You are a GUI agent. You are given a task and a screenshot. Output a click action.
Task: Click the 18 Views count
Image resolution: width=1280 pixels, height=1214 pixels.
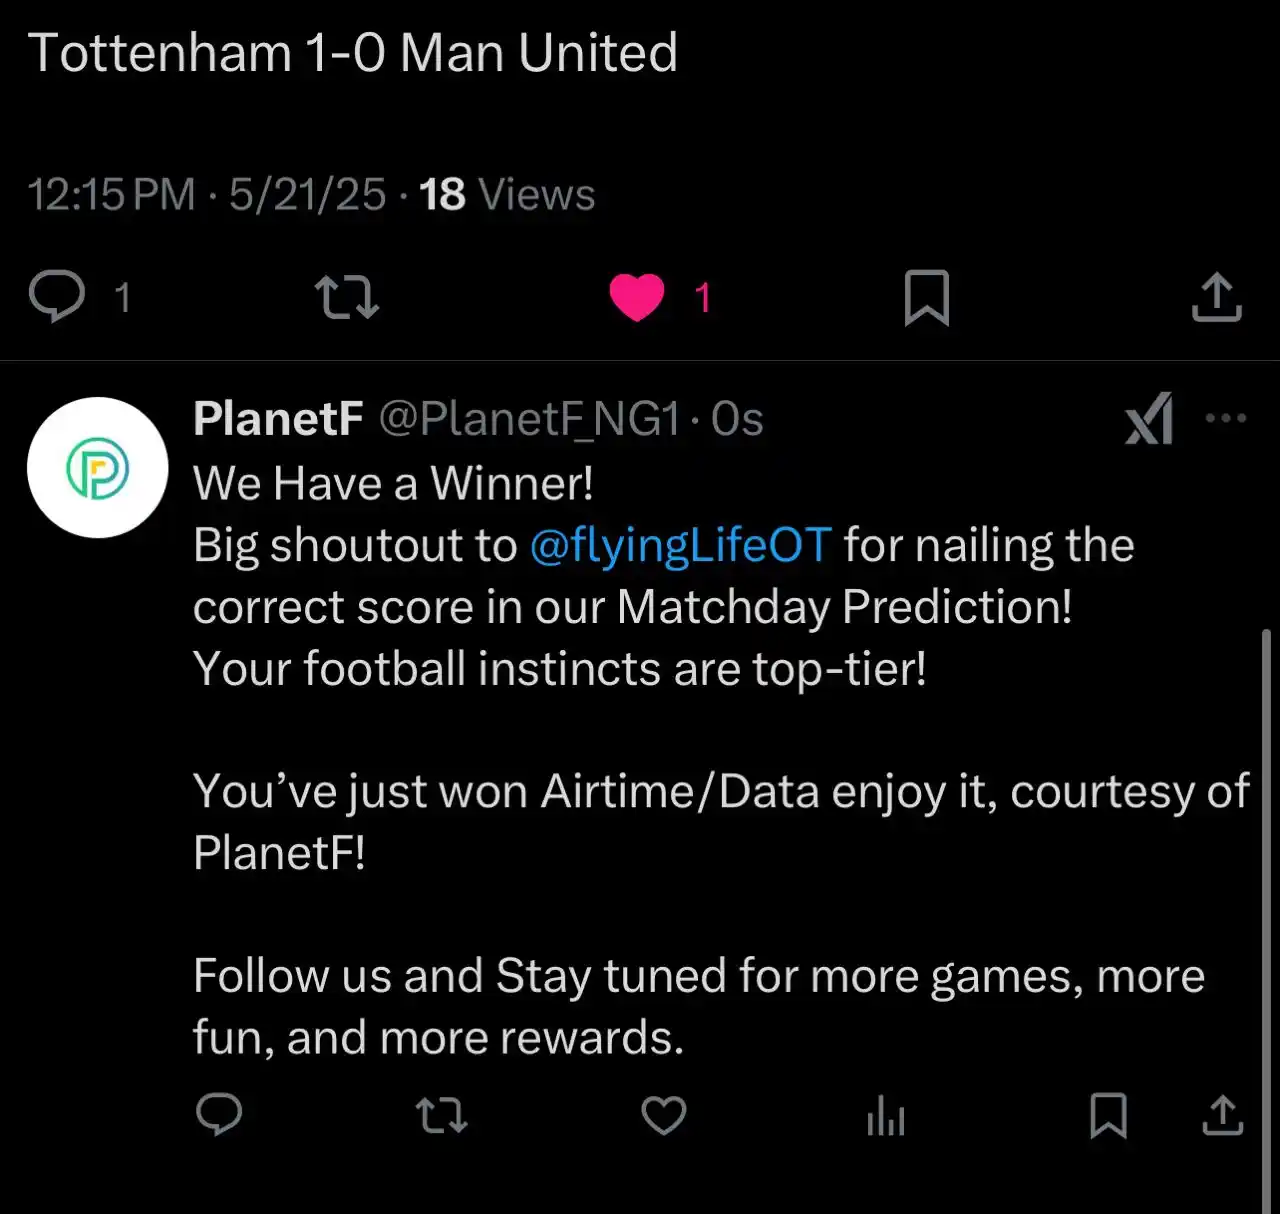[x=507, y=194]
